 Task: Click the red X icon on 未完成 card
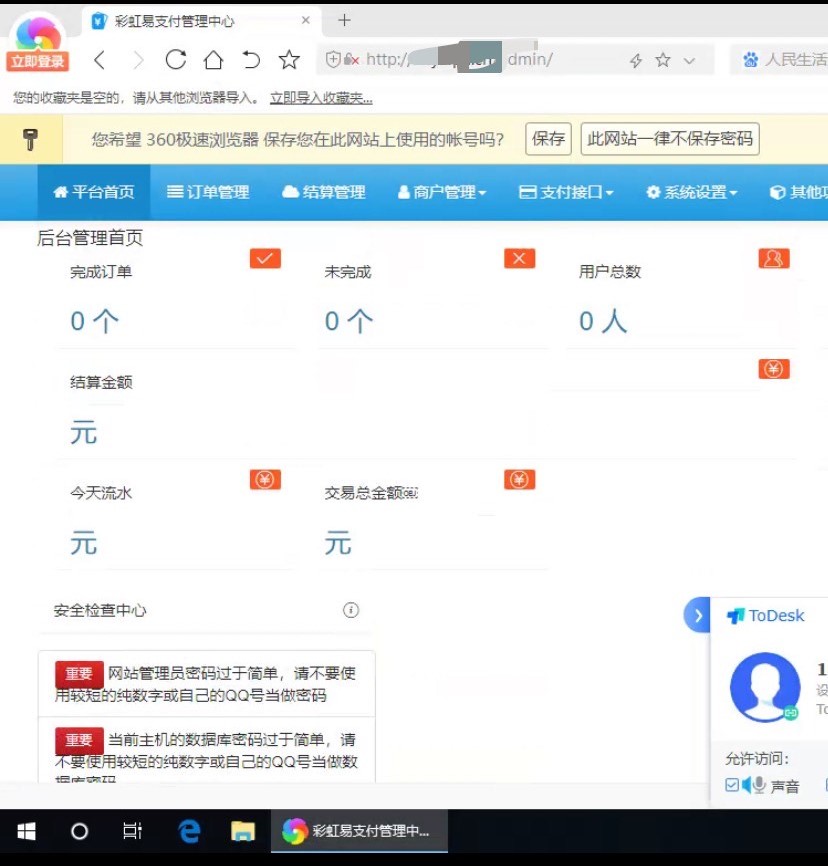tap(519, 258)
